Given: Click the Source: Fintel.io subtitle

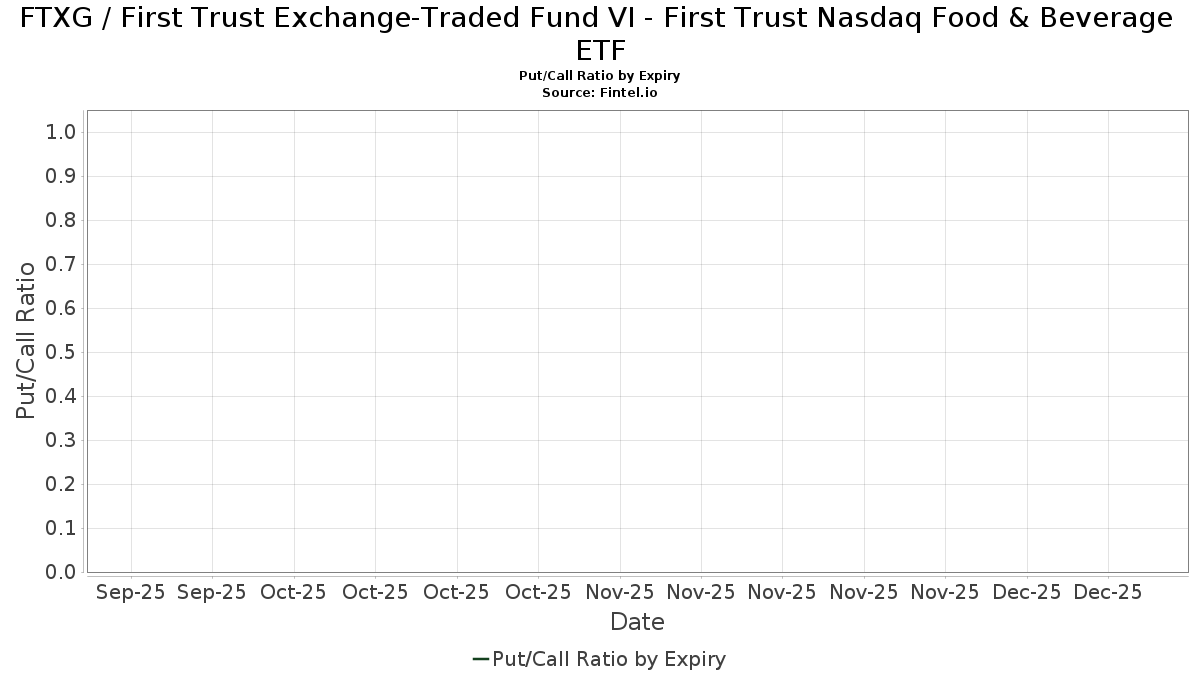Looking at the screenshot, I should pyautogui.click(x=600, y=92).
